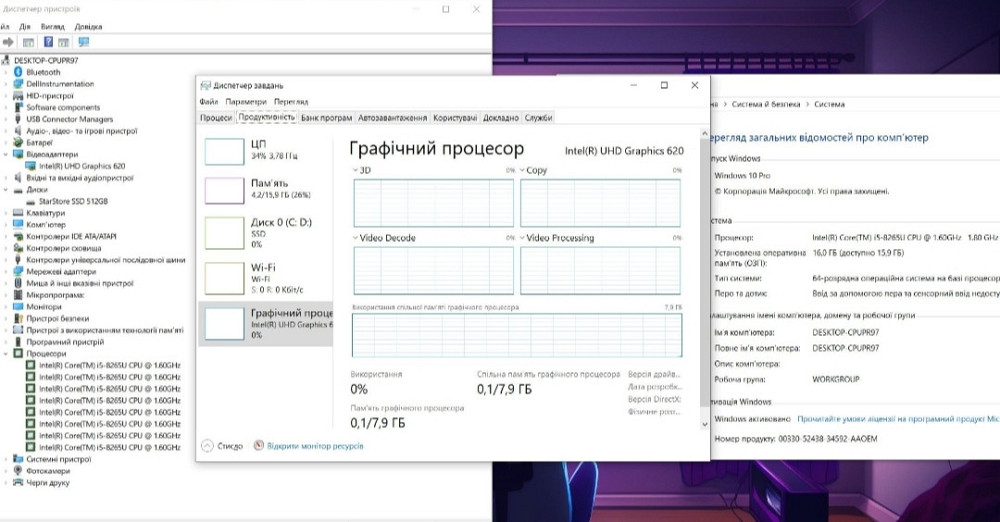Click the Відкрити монітор ресурсів link
This screenshot has width=1000, height=522.
(x=314, y=446)
